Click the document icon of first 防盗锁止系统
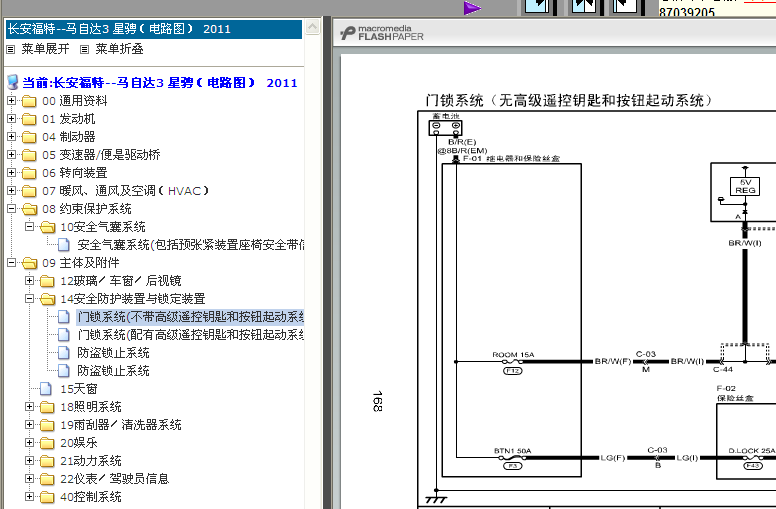Image resolution: width=776 pixels, height=509 pixels. (x=63, y=353)
